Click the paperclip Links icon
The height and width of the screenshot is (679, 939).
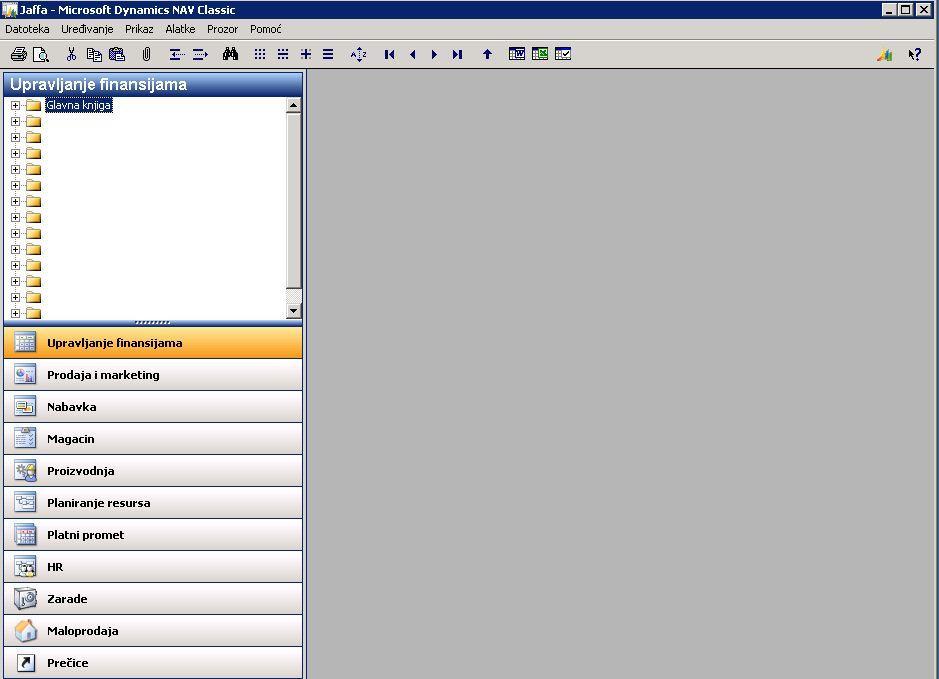(x=146, y=54)
